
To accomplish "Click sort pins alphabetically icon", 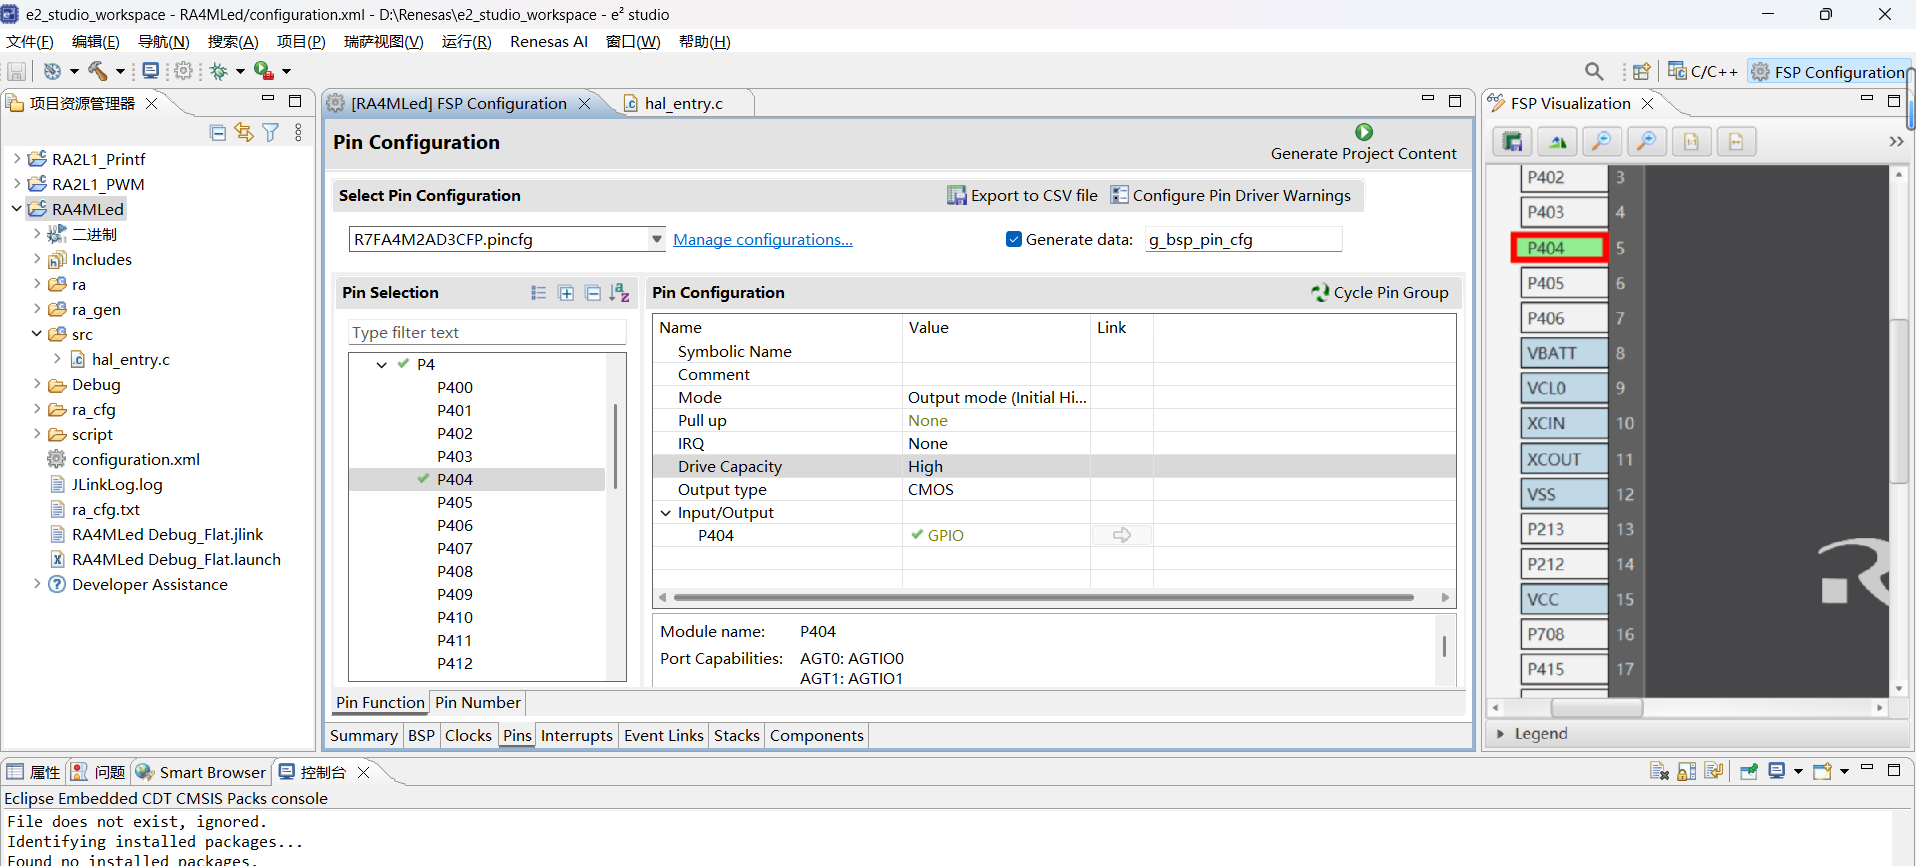I will click(620, 293).
